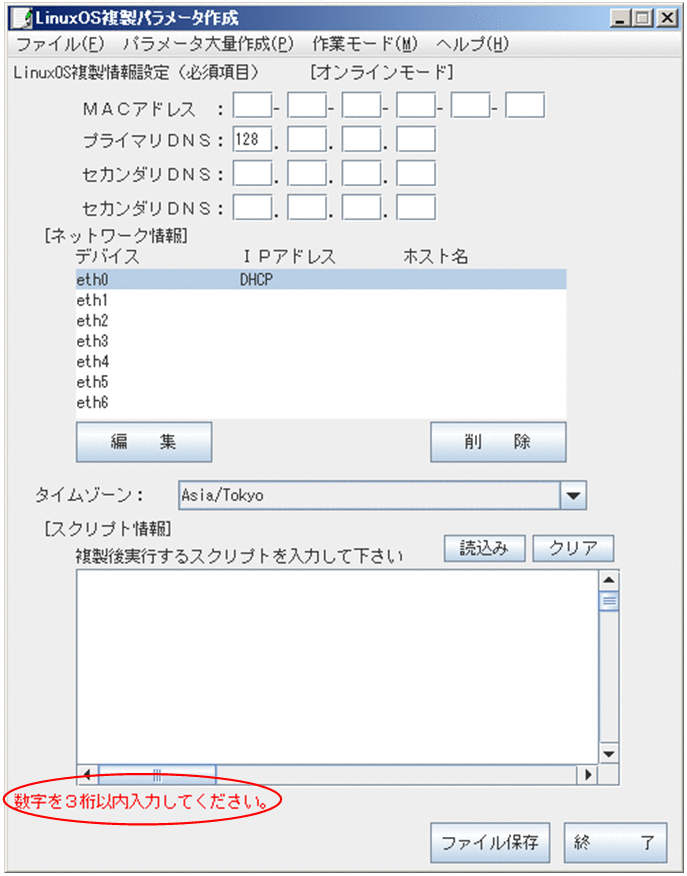687x876 pixels.
Task: Select the eth2 device row
Action: [321, 321]
